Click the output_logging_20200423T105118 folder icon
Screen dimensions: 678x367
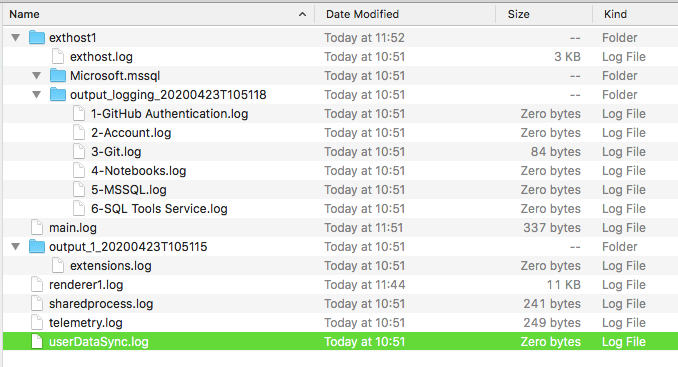pos(58,95)
